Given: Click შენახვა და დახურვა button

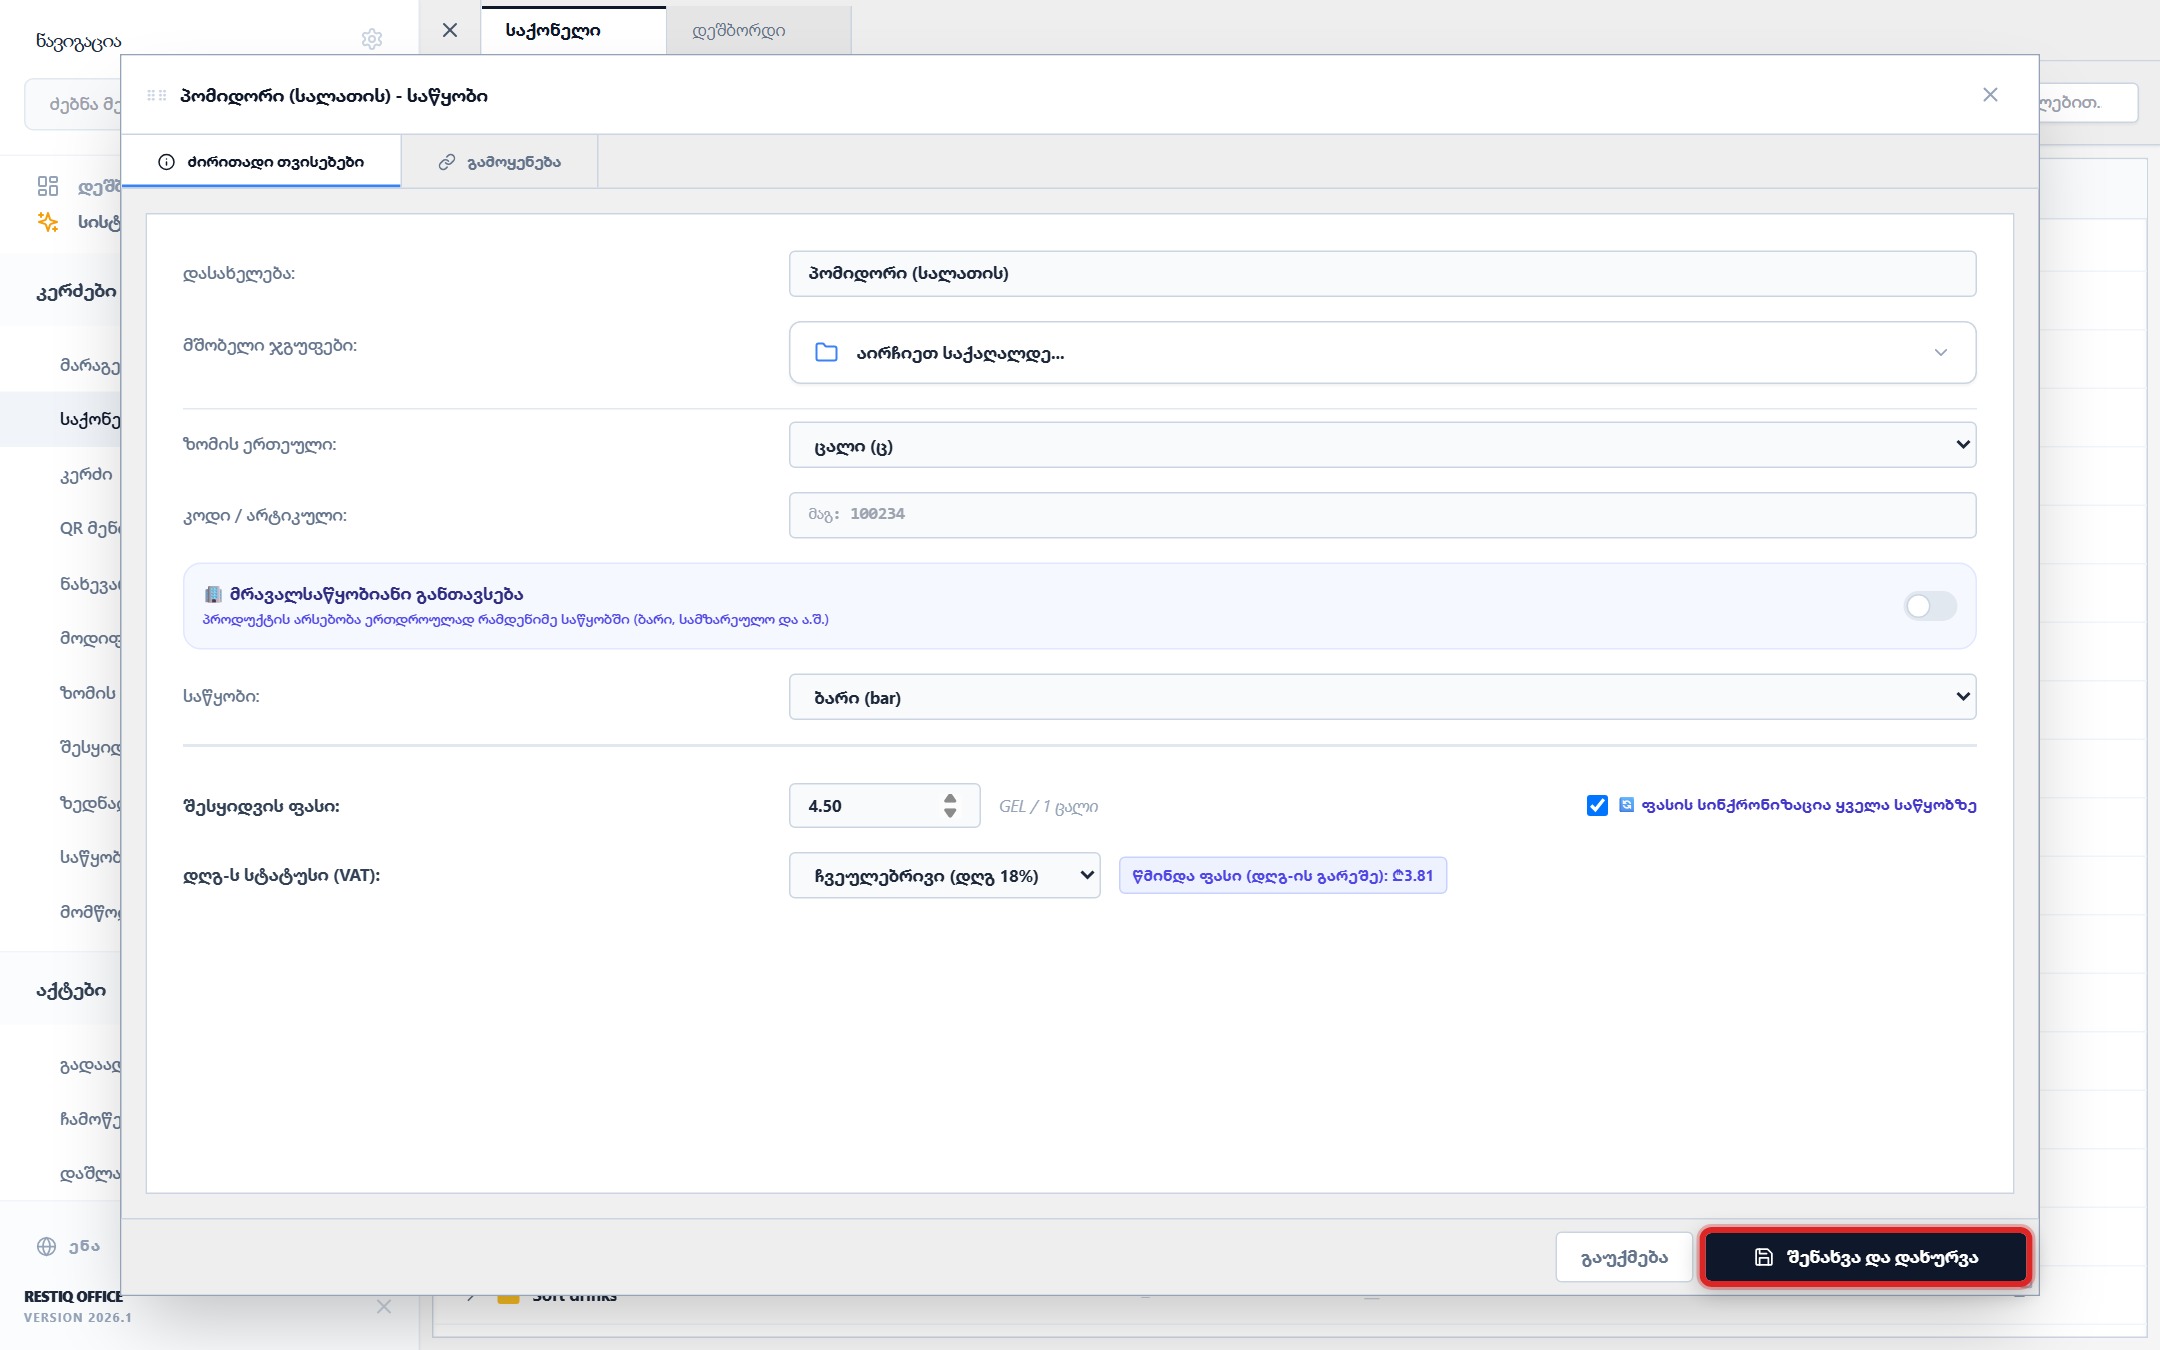Looking at the screenshot, I should click(1866, 1257).
